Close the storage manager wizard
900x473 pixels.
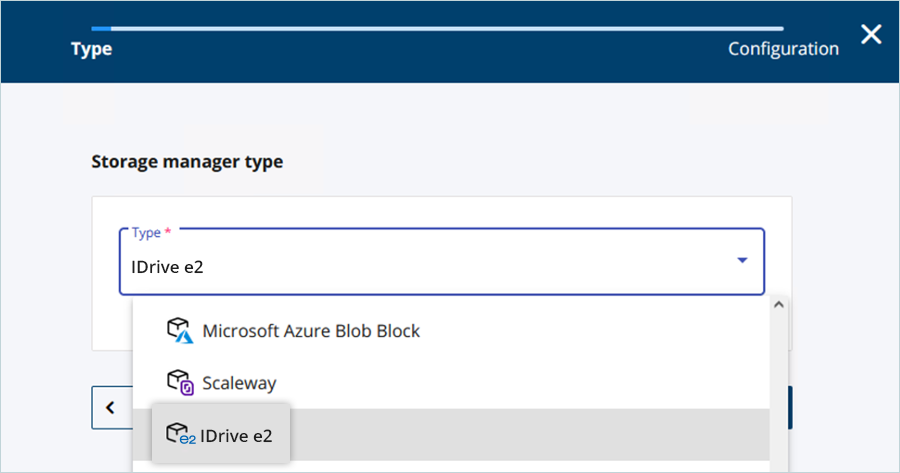[871, 35]
